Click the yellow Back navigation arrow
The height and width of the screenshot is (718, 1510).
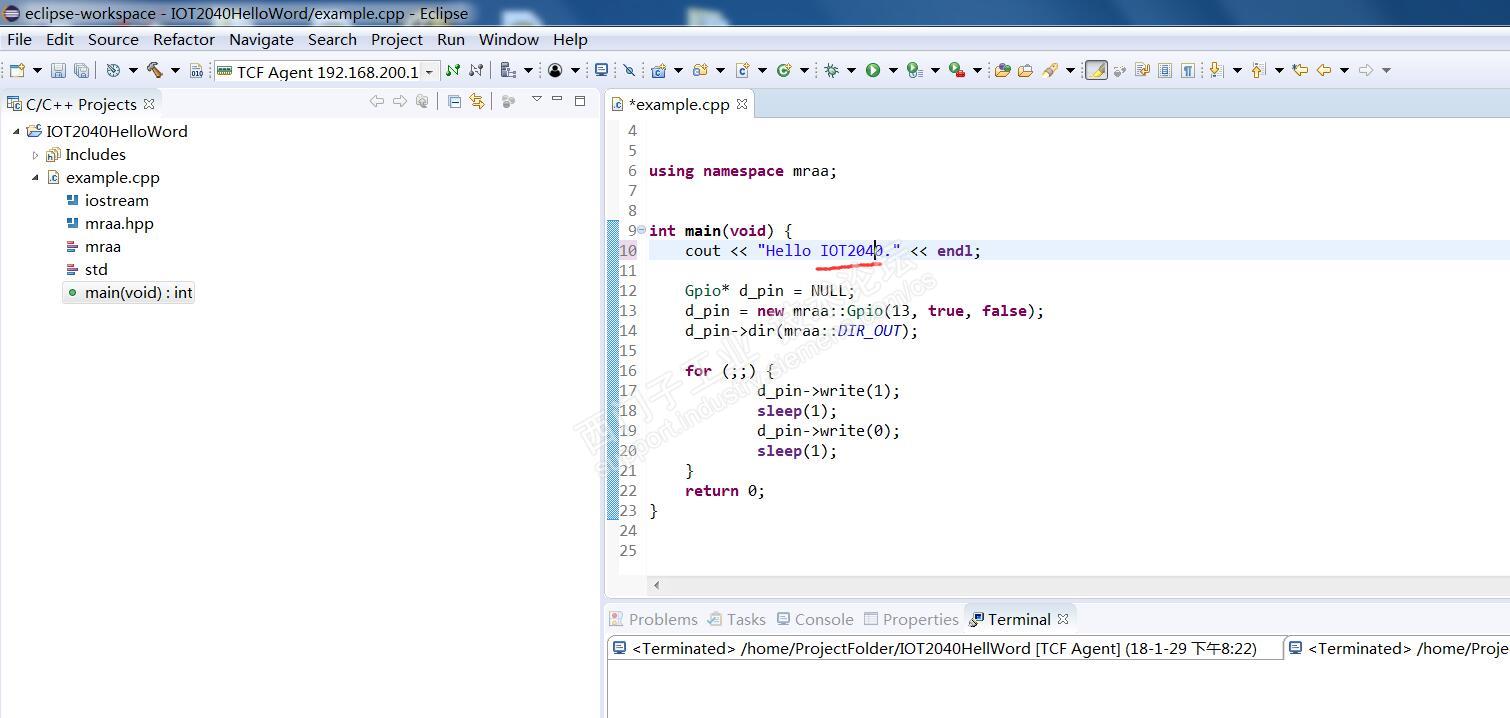1323,70
